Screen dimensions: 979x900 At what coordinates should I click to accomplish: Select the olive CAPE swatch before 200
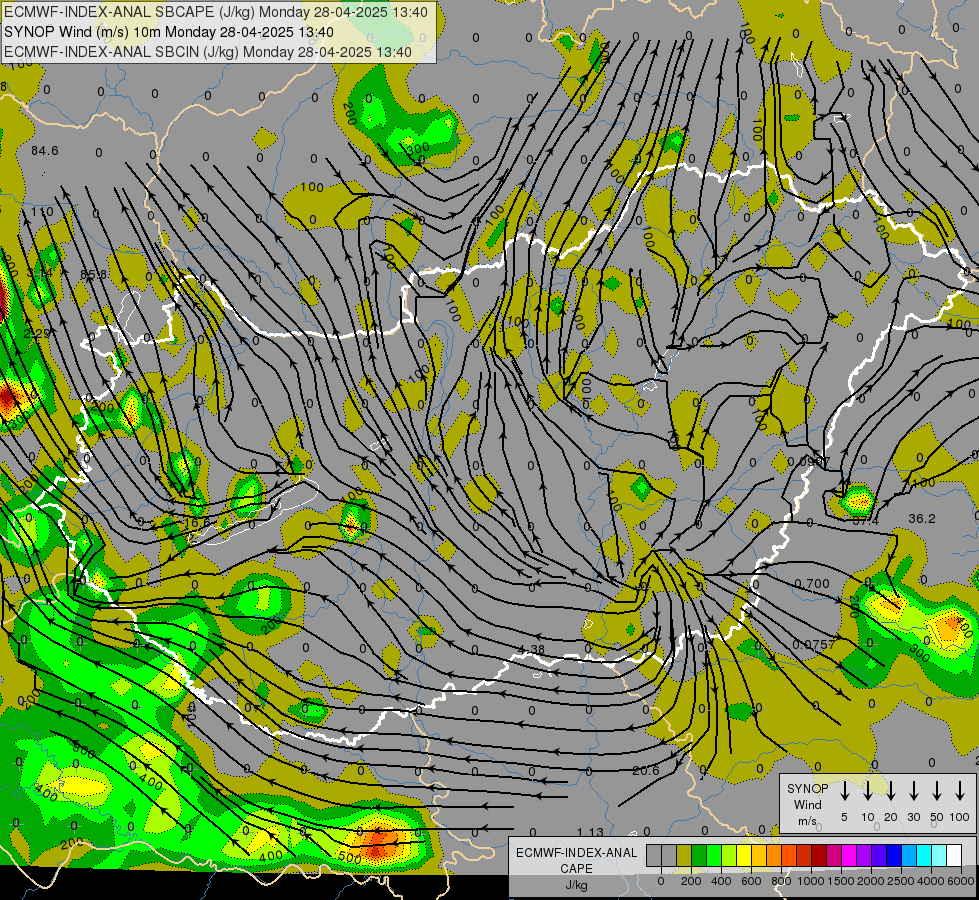click(x=684, y=856)
